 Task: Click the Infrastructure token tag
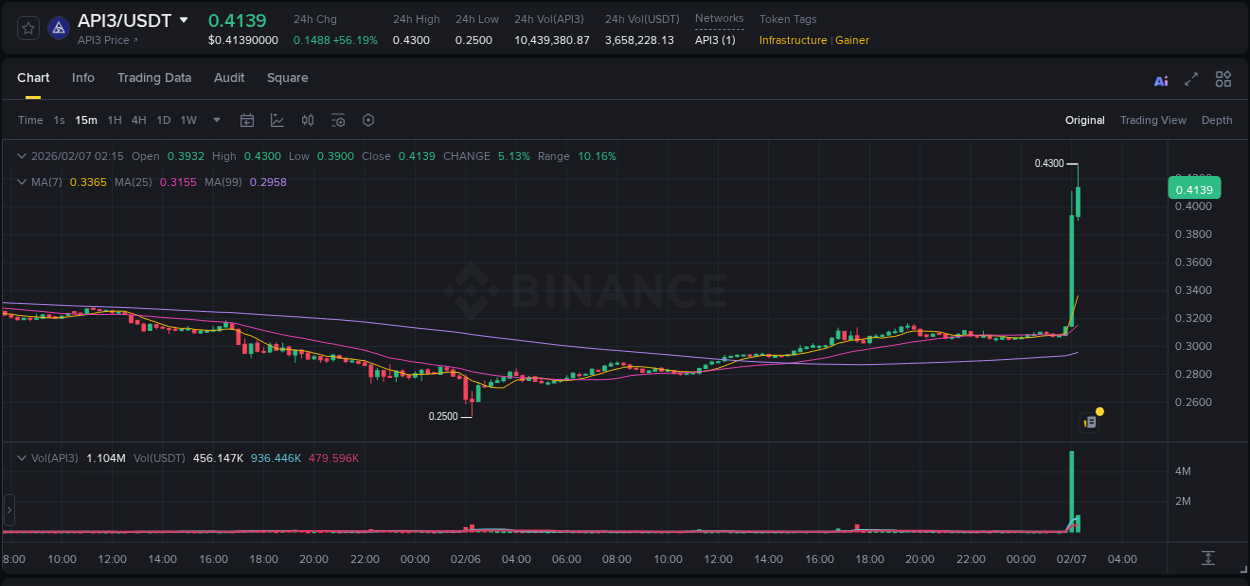(x=792, y=40)
